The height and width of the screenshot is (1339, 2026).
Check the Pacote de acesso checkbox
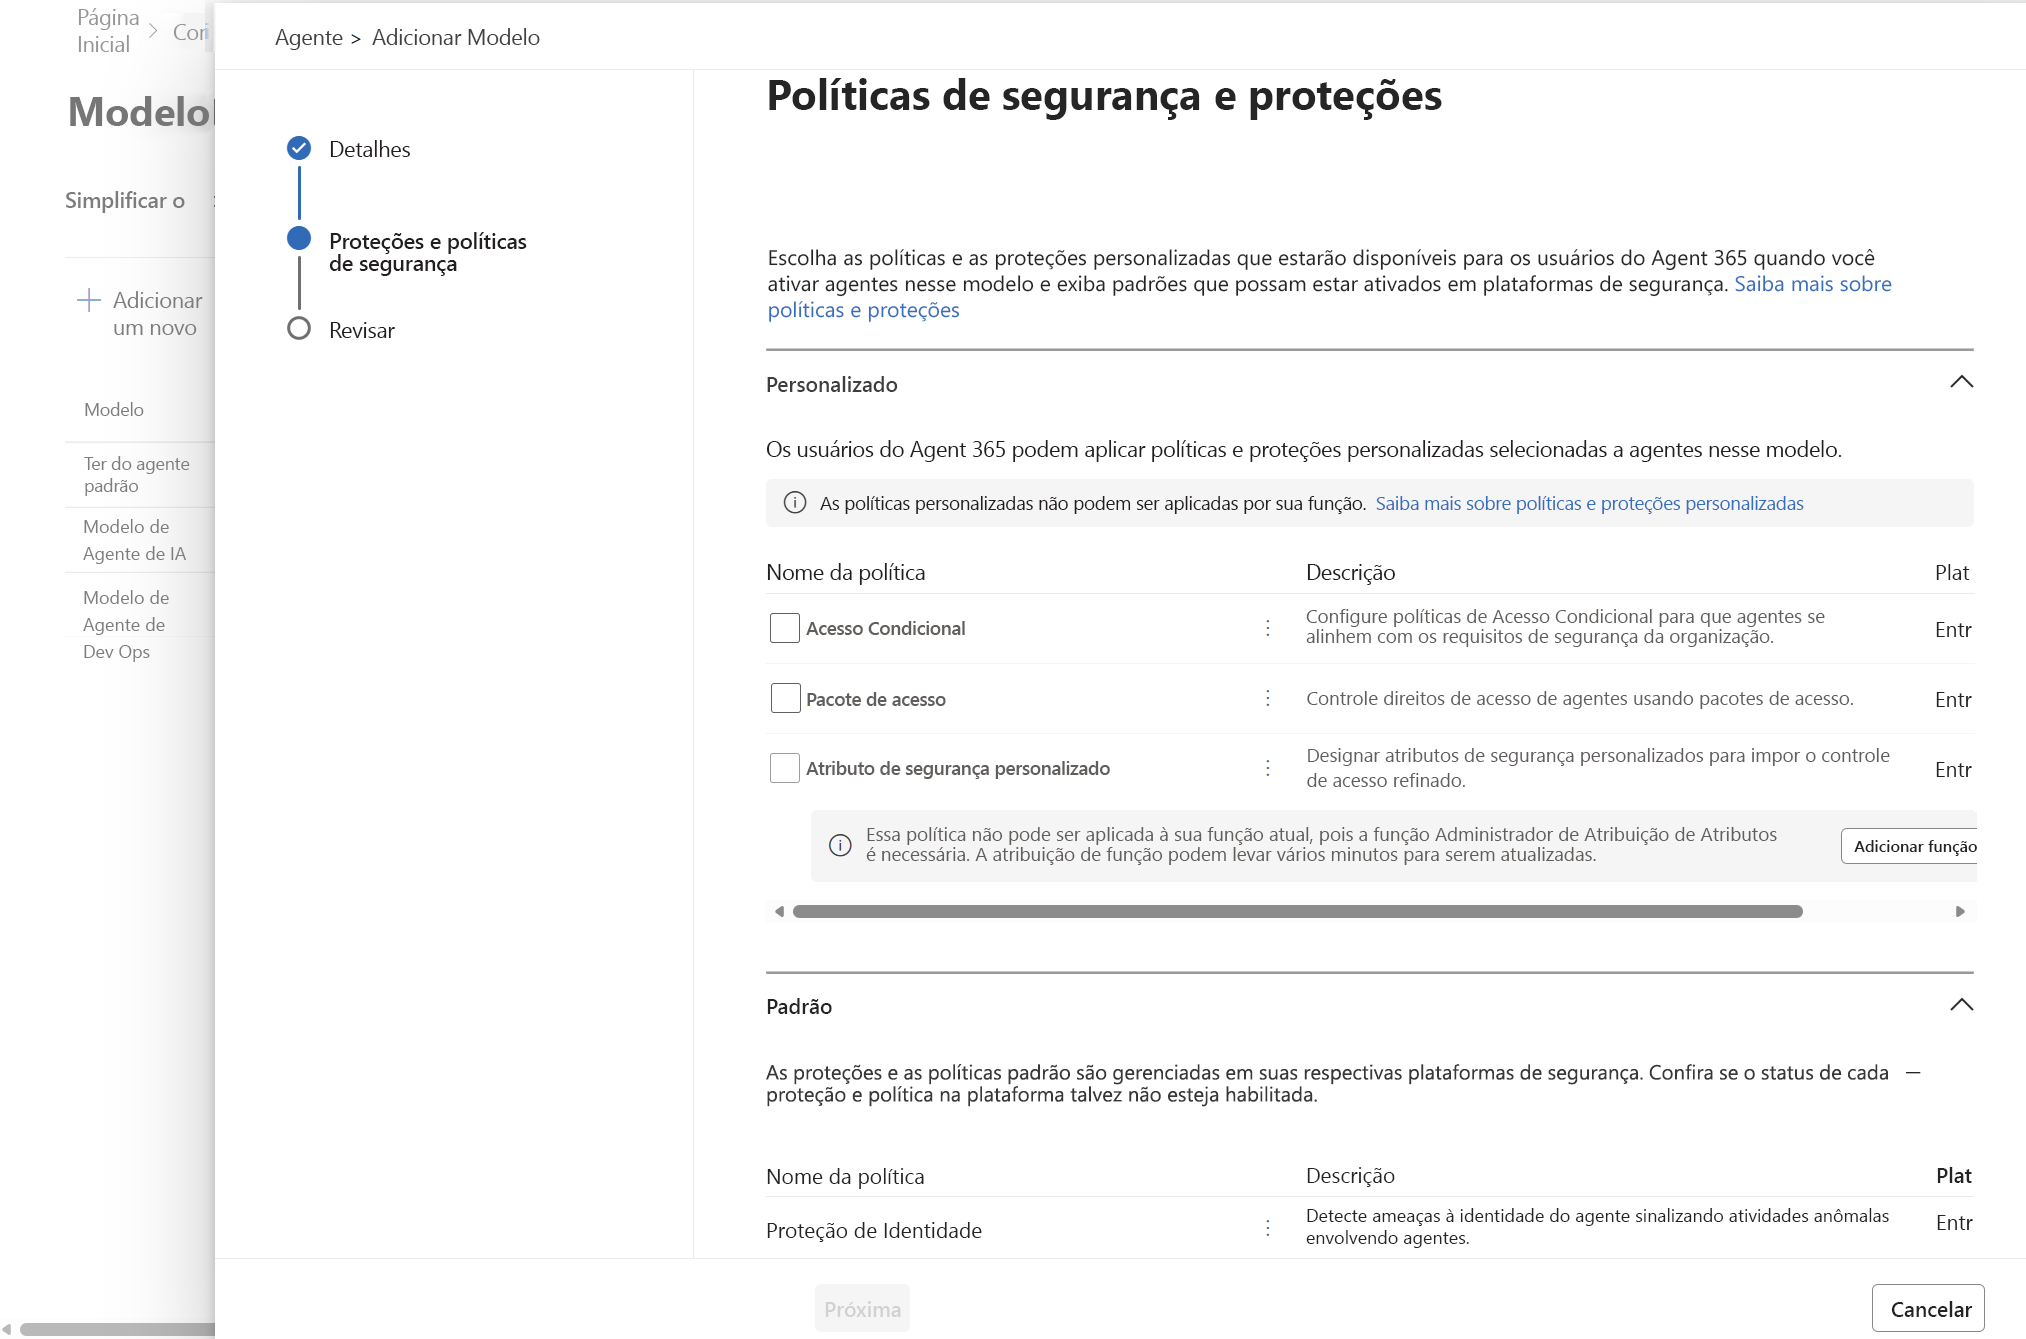tap(785, 698)
